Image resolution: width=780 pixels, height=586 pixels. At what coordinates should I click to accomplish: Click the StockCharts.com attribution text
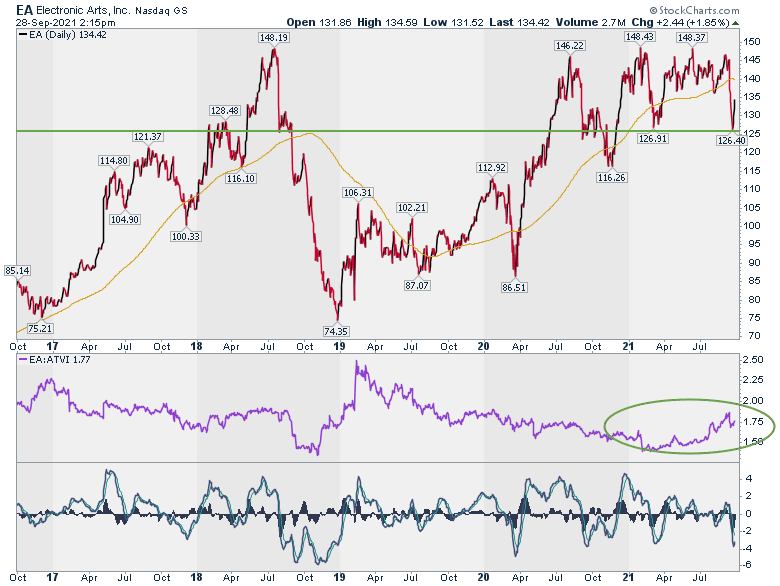tap(694, 10)
